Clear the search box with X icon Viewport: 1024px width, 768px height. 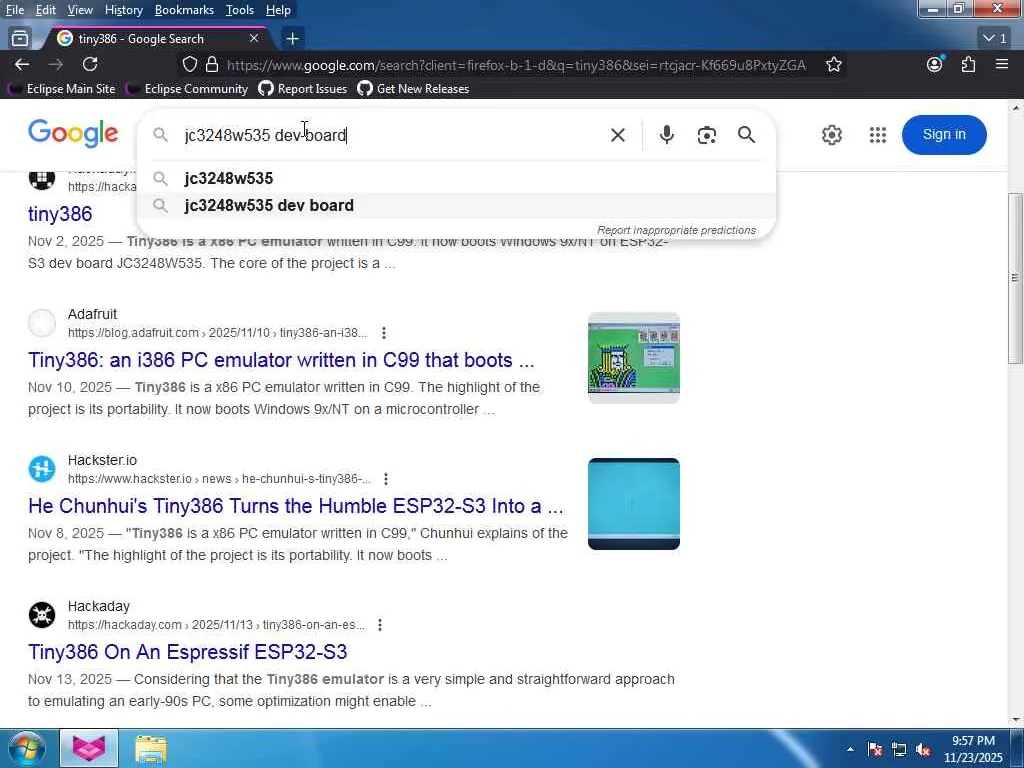[617, 135]
